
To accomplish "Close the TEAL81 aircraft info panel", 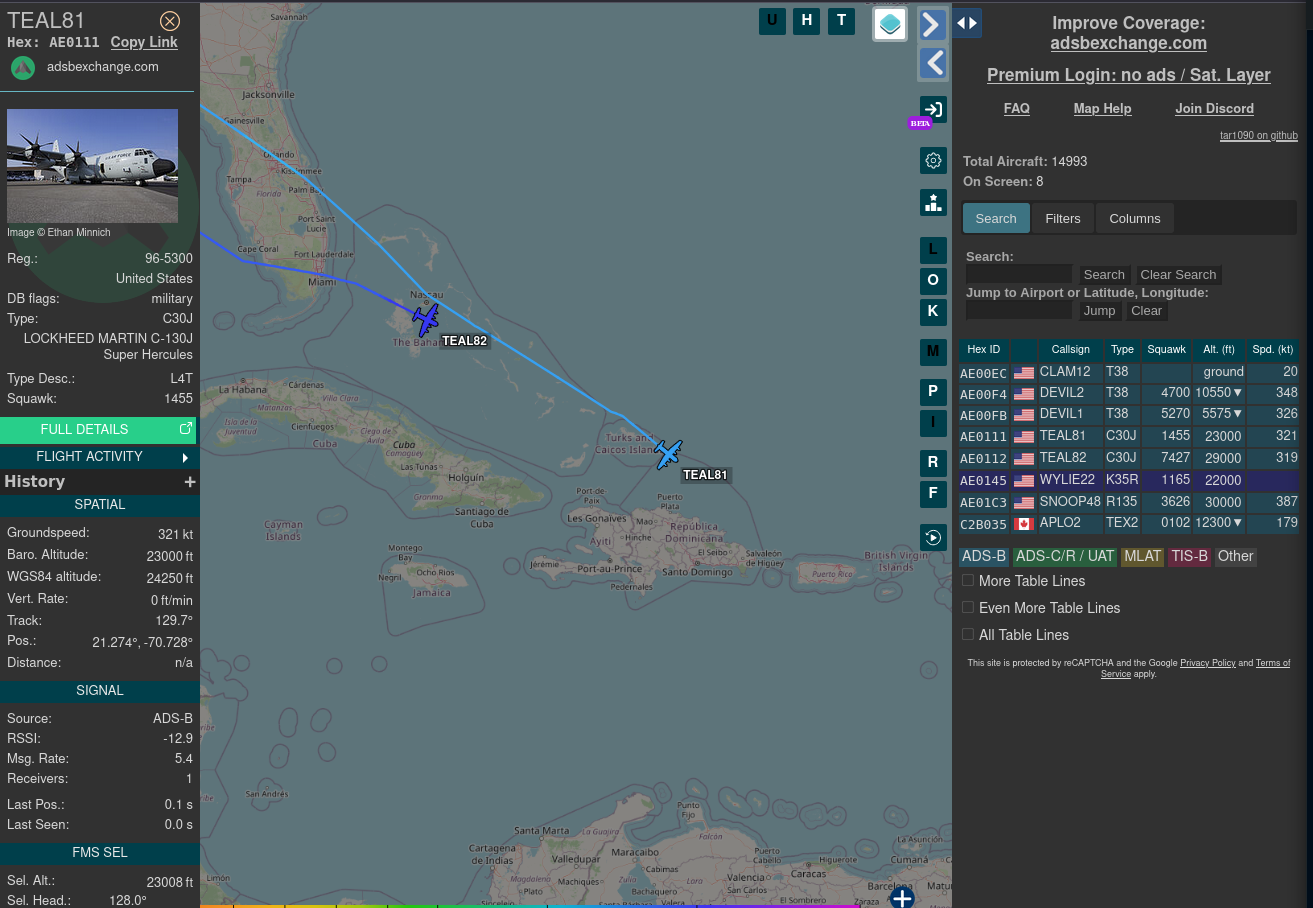I will [170, 21].
